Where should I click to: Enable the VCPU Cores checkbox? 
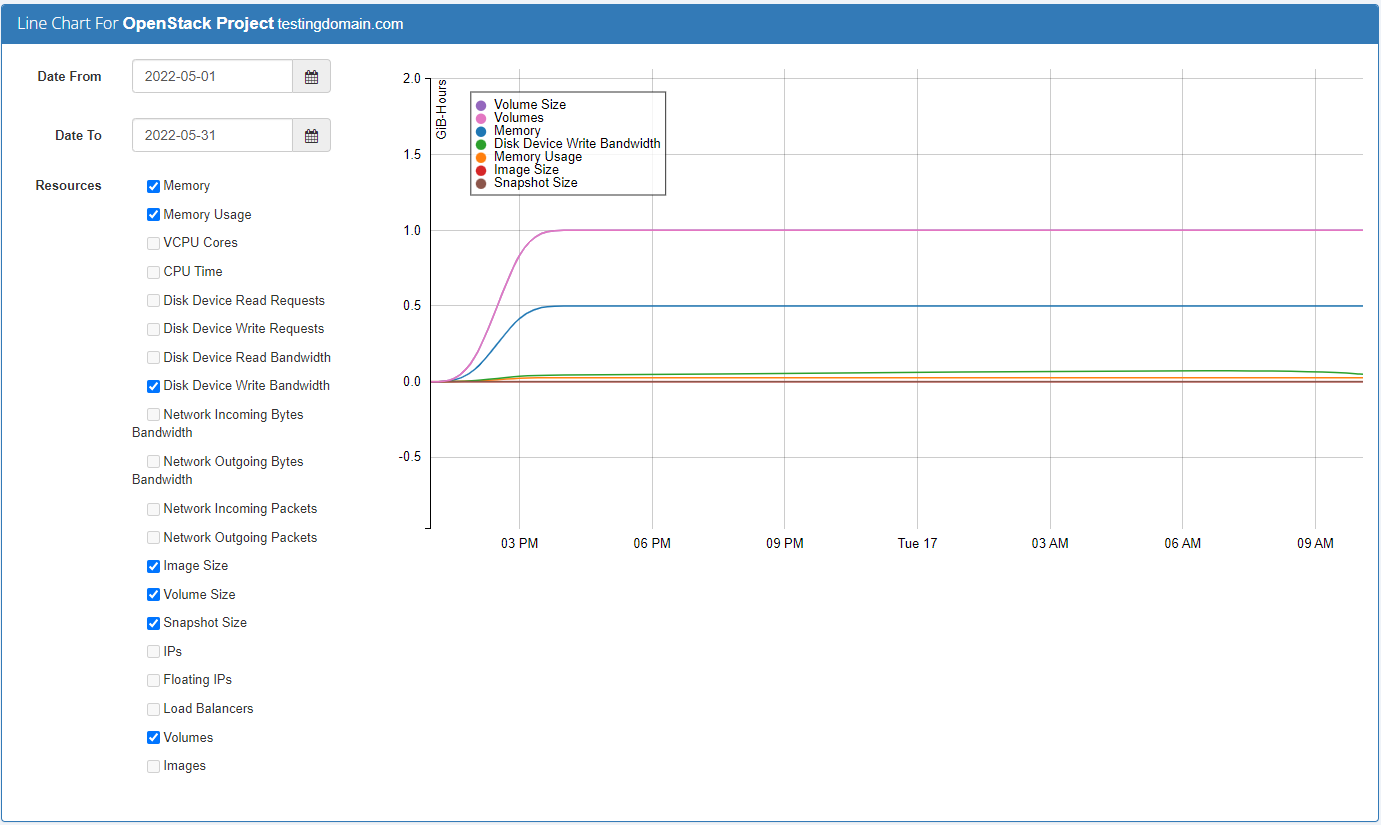[x=153, y=243]
